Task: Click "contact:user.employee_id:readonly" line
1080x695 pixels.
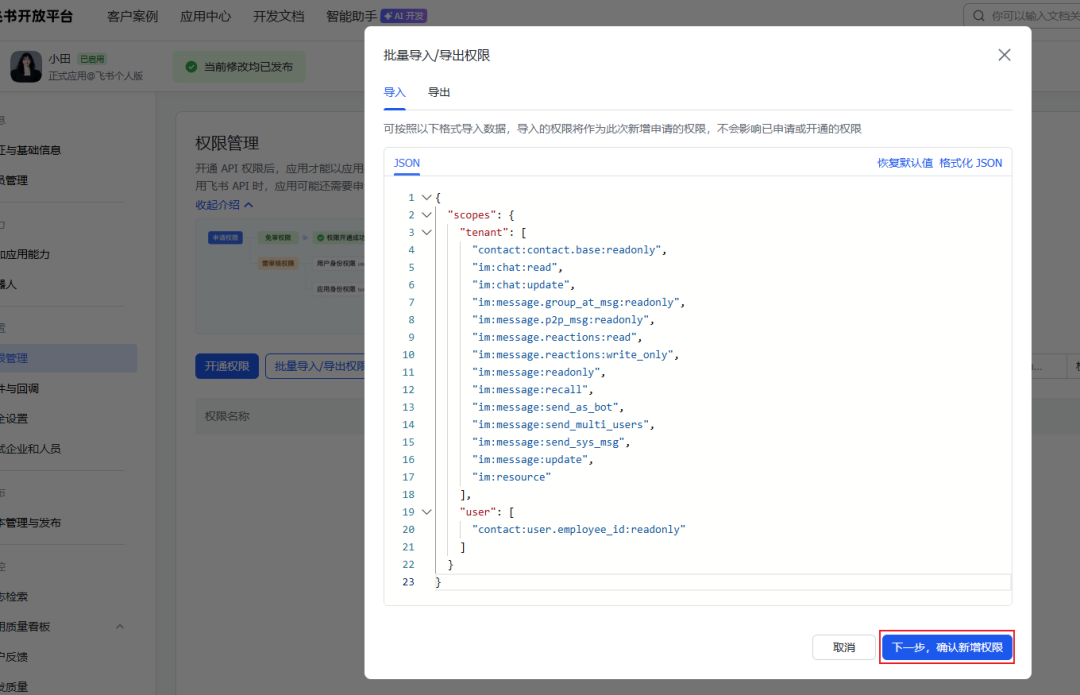Action: [579, 530]
